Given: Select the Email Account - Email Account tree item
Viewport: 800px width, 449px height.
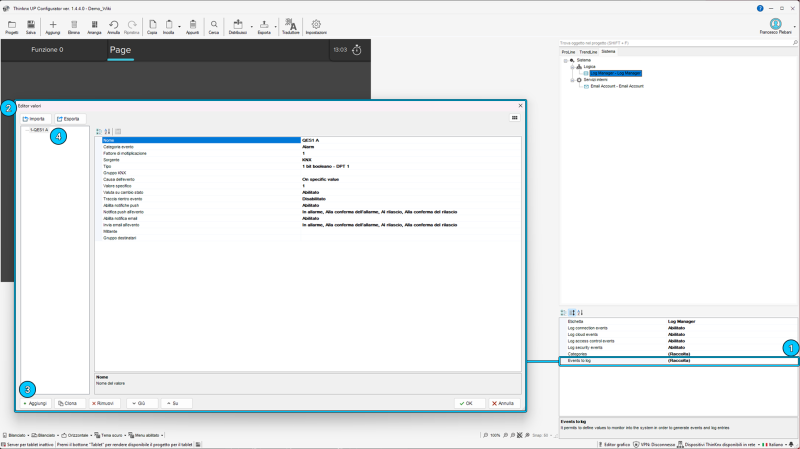Looking at the screenshot, I should pyautogui.click(x=617, y=86).
